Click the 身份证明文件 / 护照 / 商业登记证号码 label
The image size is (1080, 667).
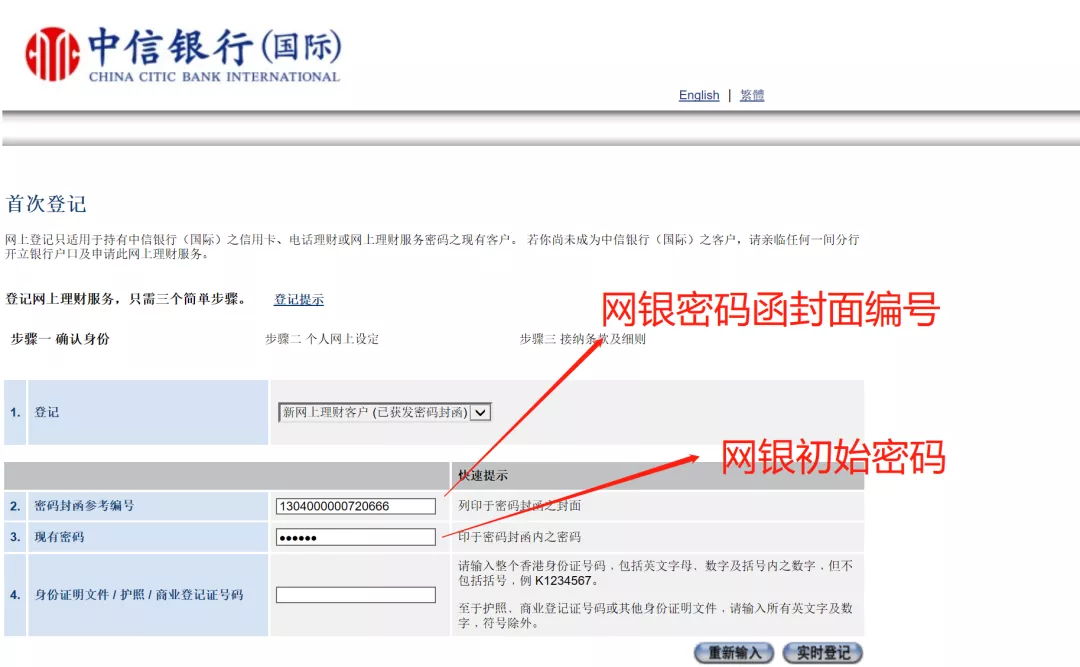tap(138, 595)
